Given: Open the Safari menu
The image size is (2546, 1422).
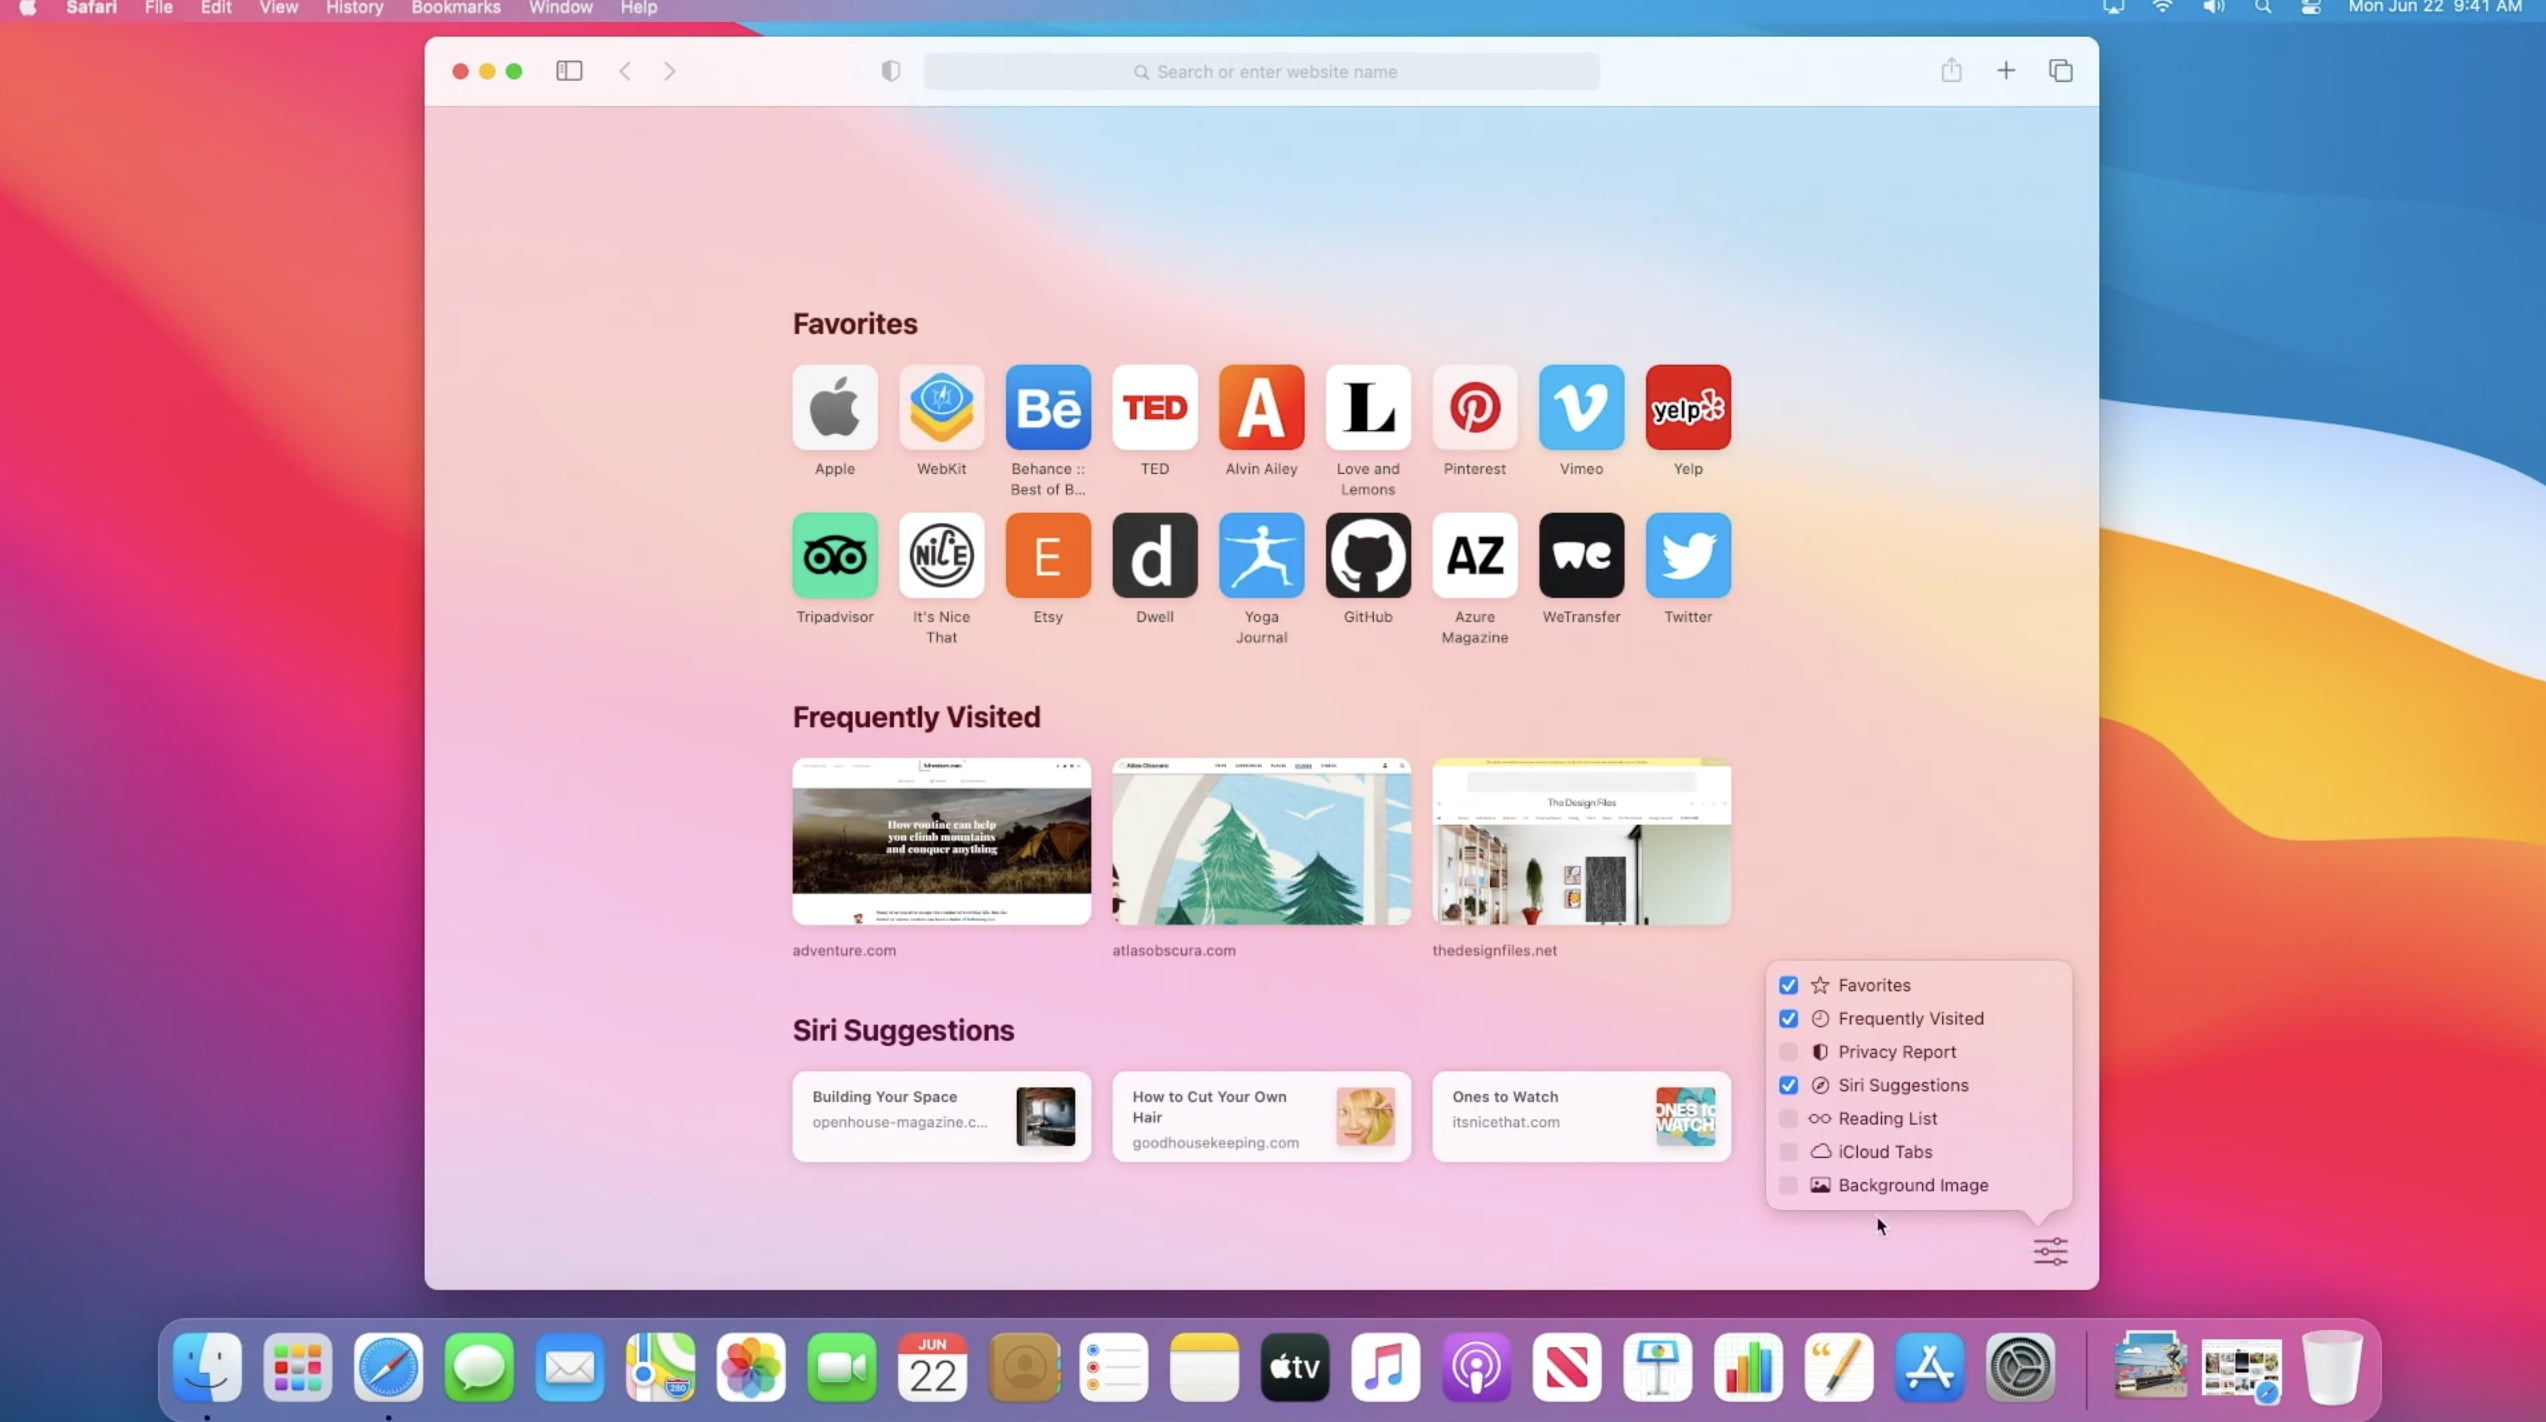Looking at the screenshot, I should tap(91, 8).
